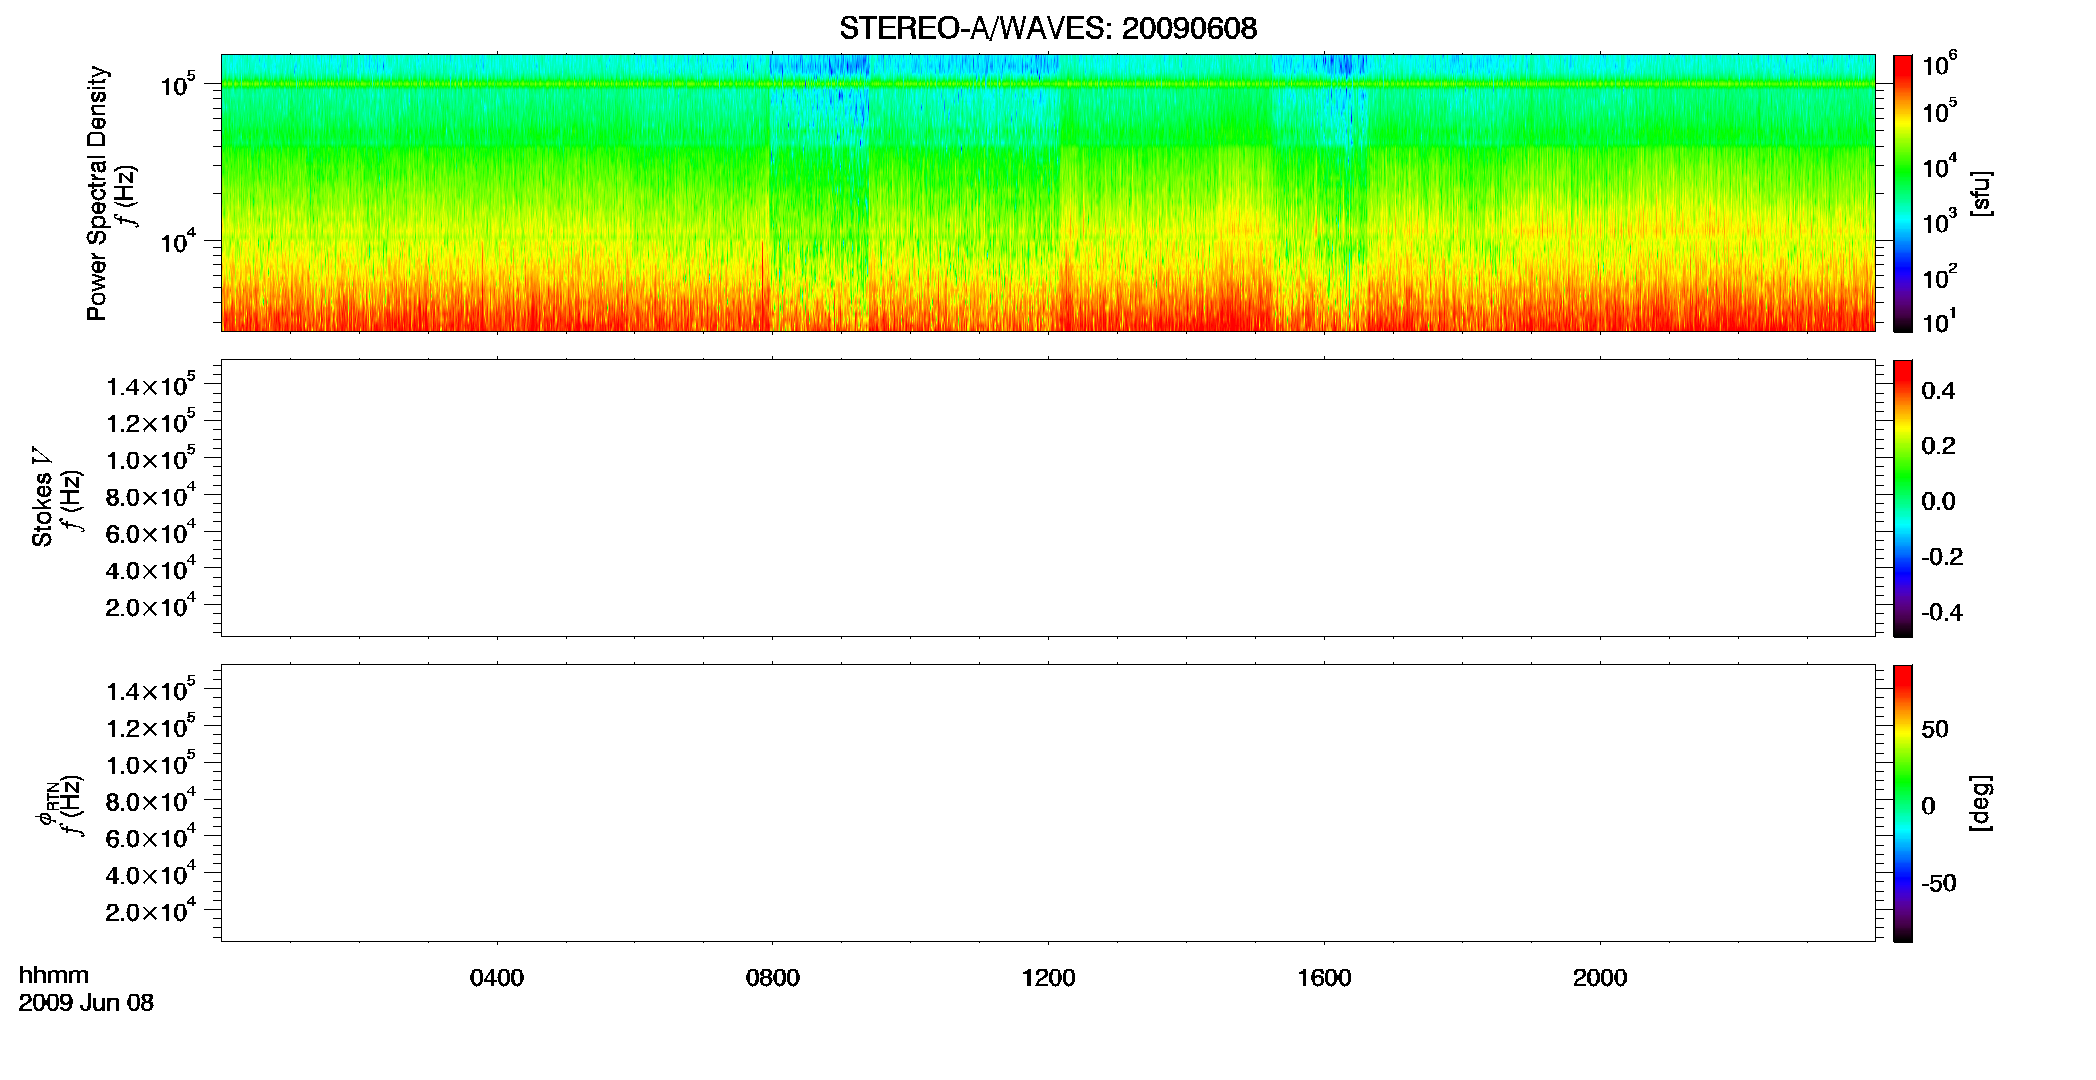Click the 0400 time tick label
2096x1080 pixels.
coord(497,978)
